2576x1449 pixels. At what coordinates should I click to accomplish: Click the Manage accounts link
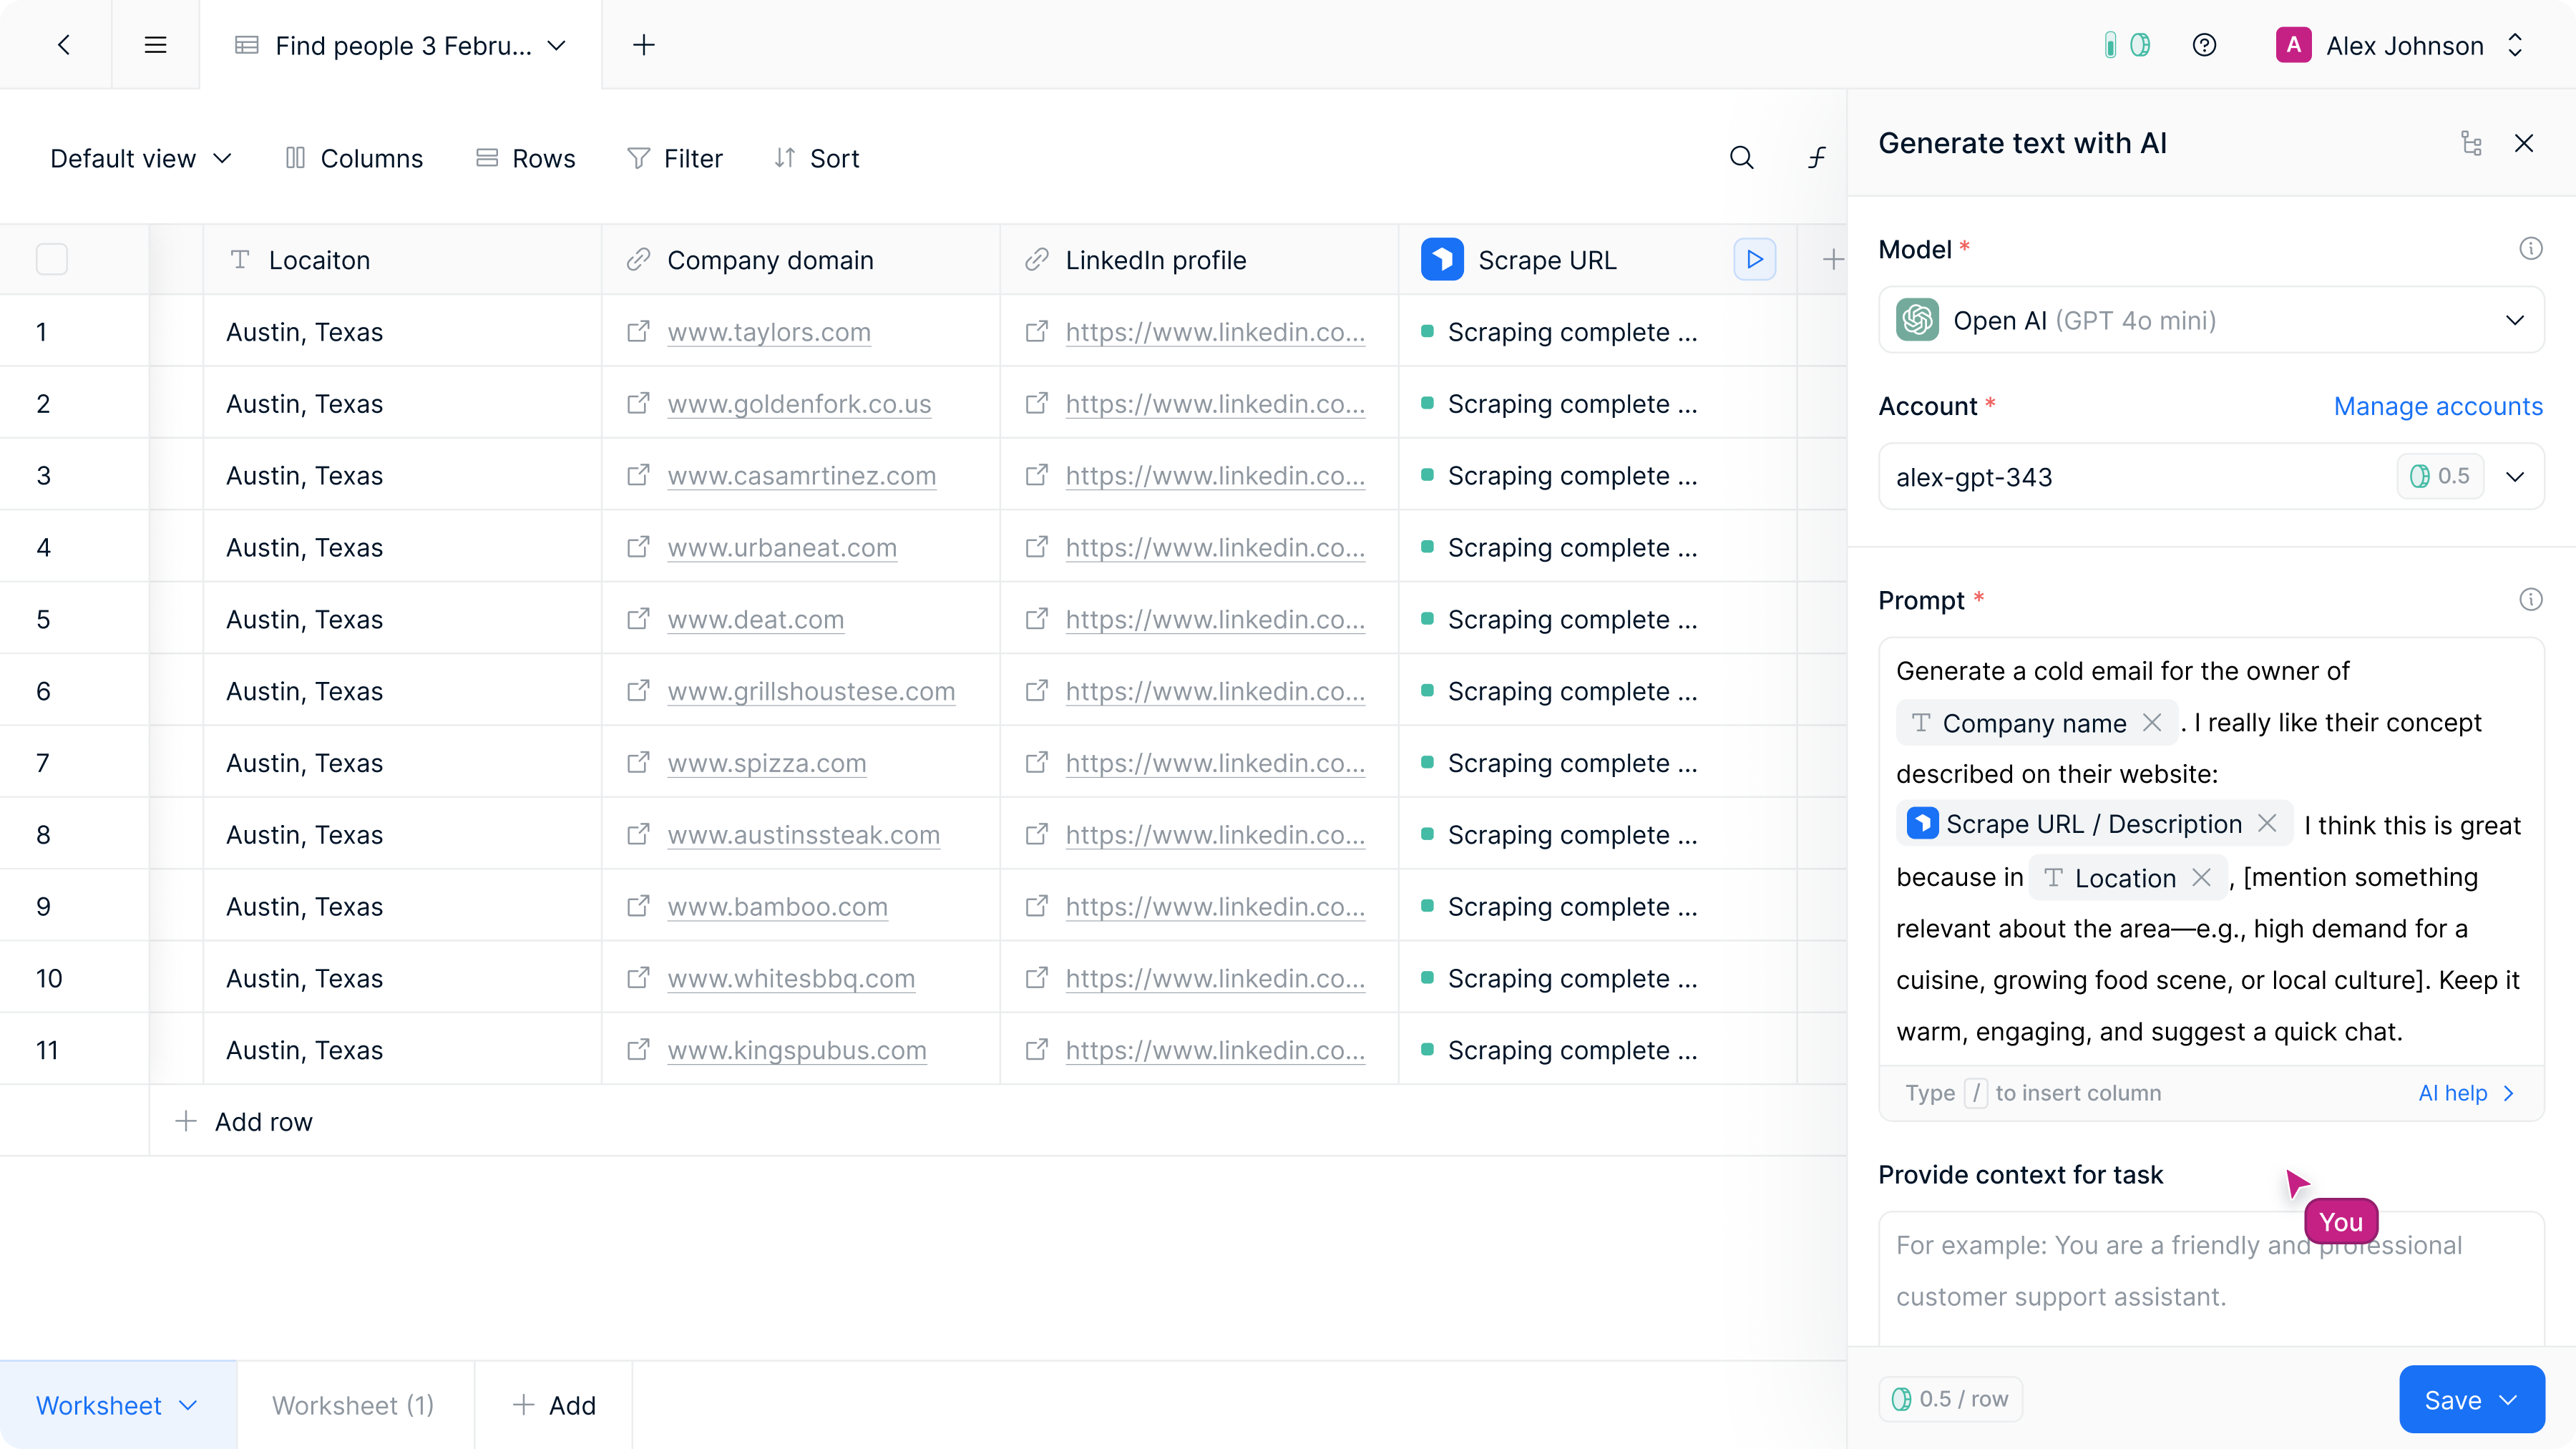(x=2438, y=406)
